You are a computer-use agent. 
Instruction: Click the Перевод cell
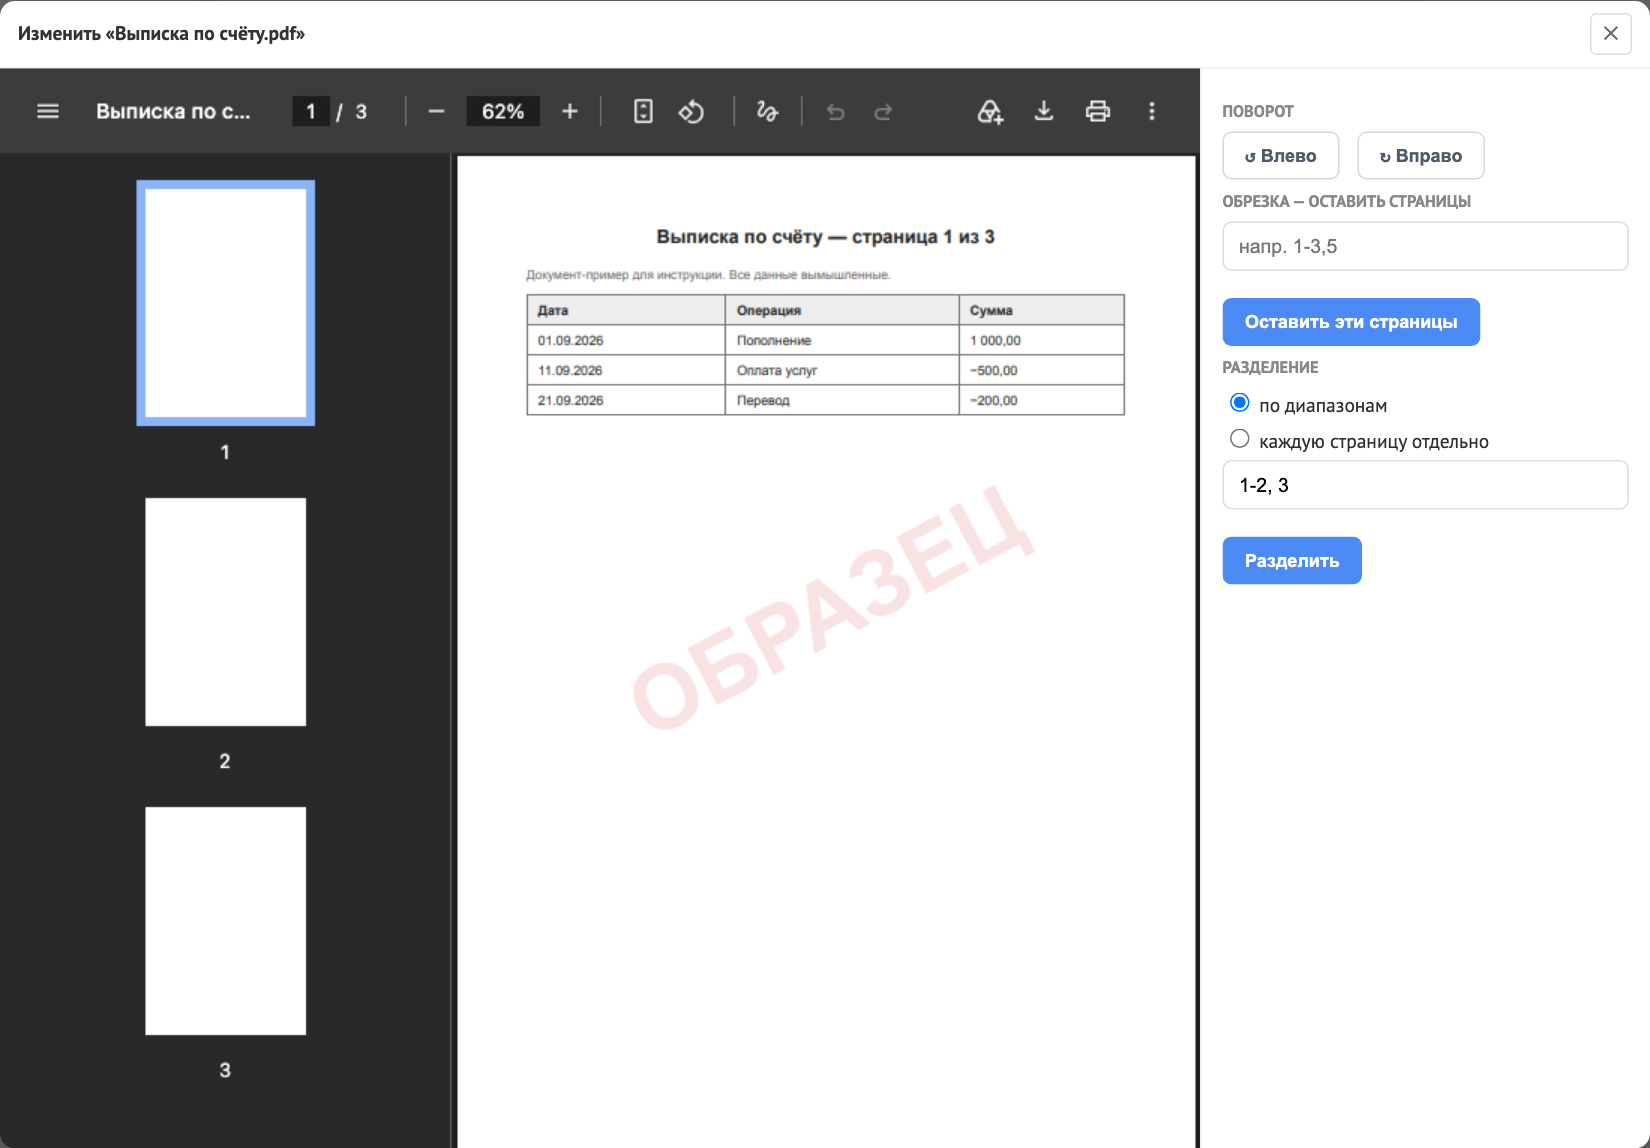pos(842,400)
